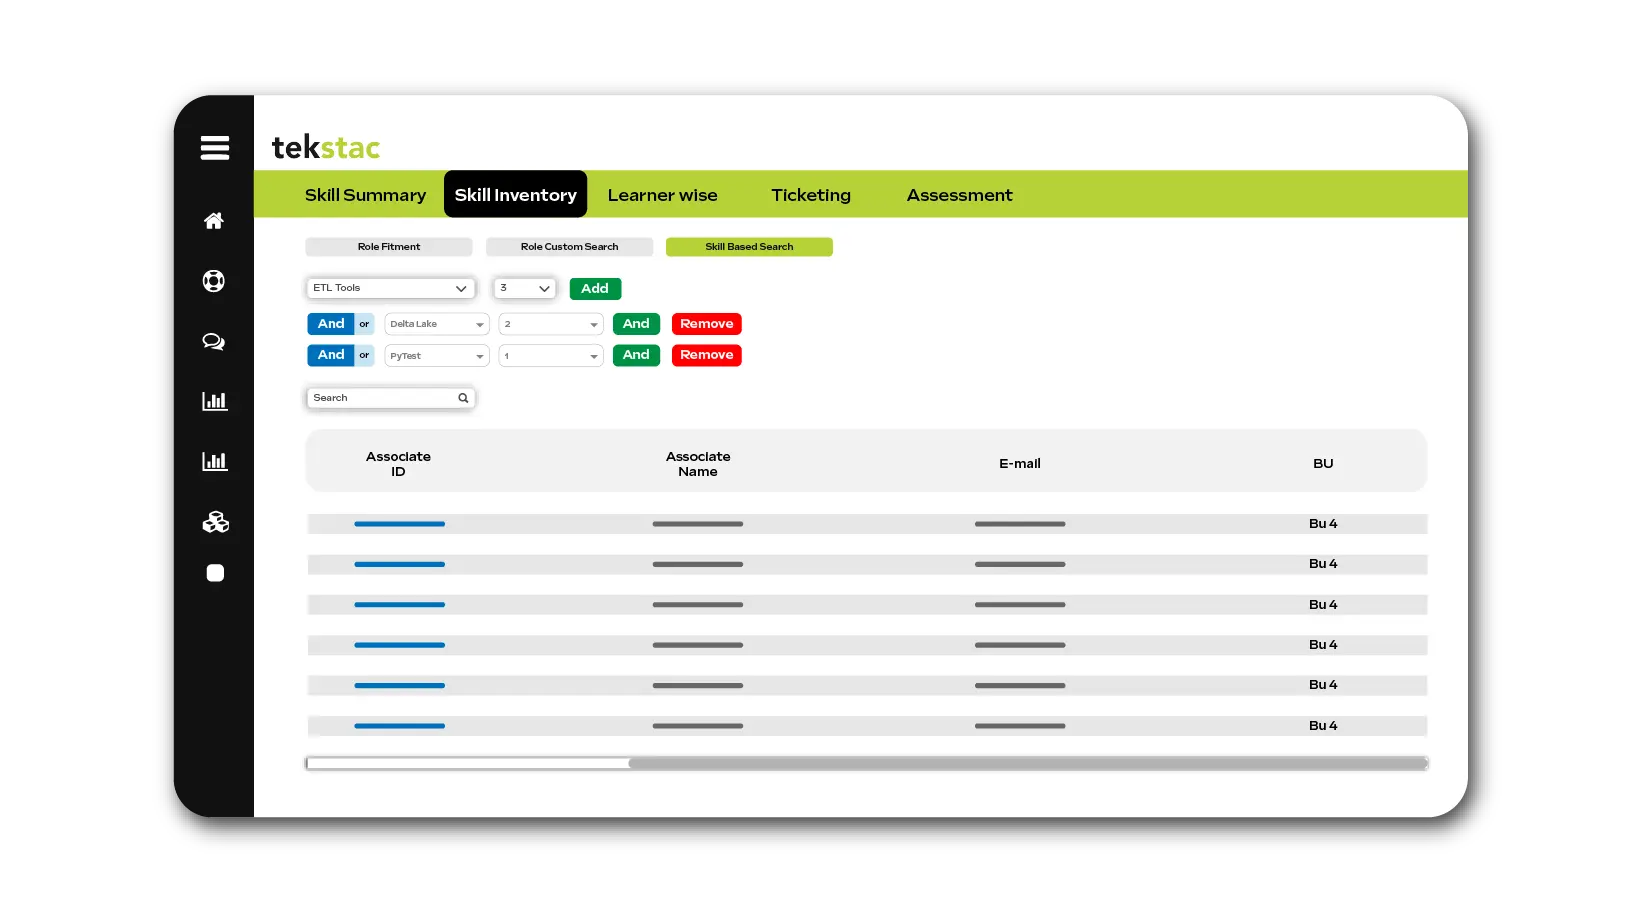Click the horizontal scrollbar below the table
1642x913 pixels.
click(1027, 763)
